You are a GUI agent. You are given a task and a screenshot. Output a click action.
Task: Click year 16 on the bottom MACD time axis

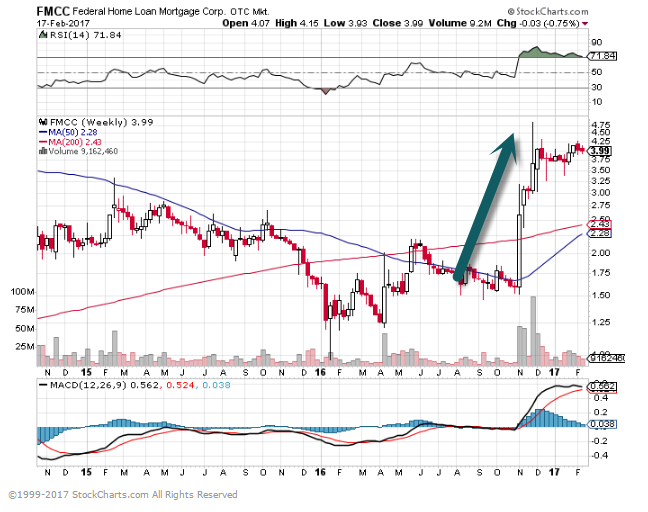[x=320, y=472]
